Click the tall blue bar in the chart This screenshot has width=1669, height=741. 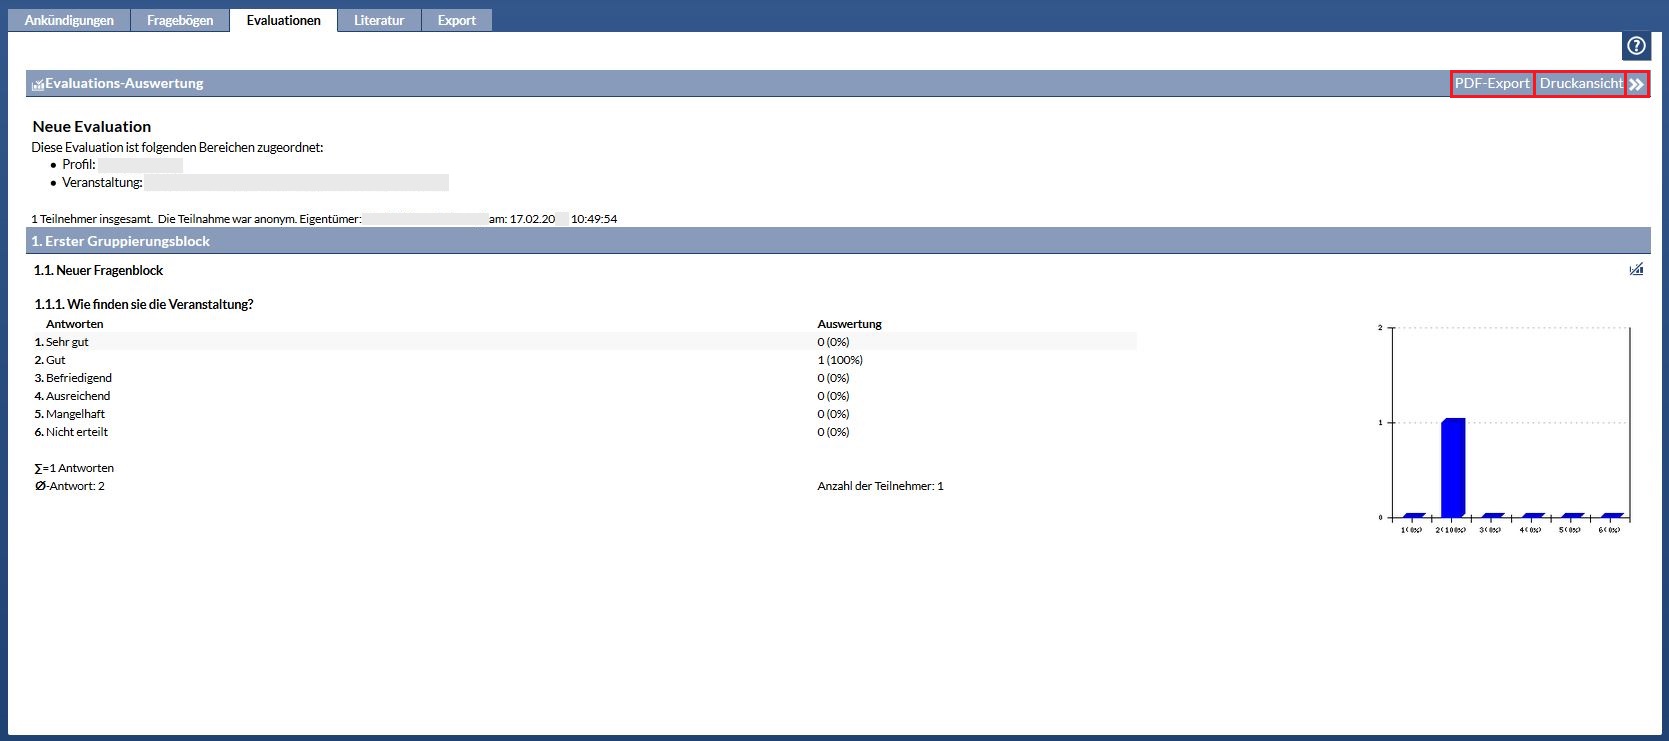(x=1453, y=467)
